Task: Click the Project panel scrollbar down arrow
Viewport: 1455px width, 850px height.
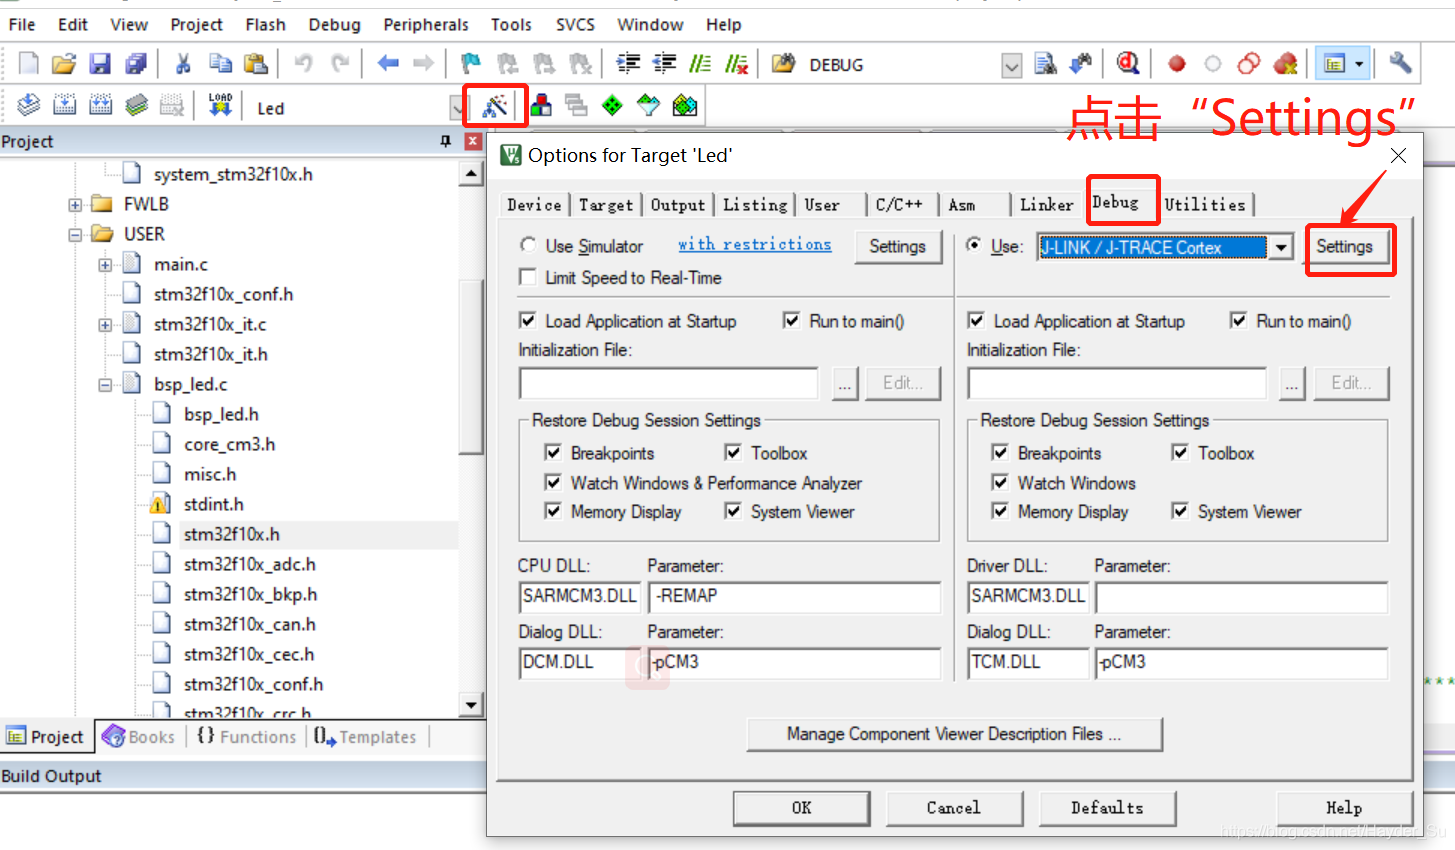Action: pos(471,704)
